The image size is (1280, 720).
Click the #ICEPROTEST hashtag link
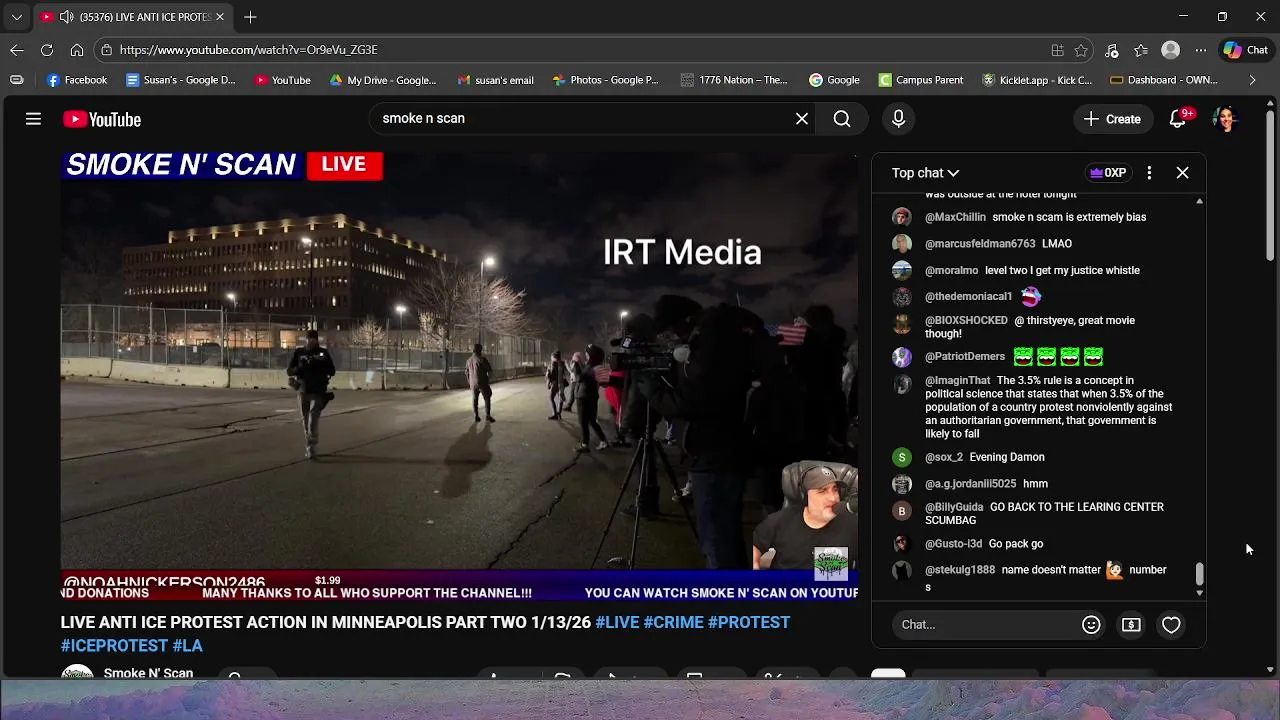pyautogui.click(x=114, y=646)
